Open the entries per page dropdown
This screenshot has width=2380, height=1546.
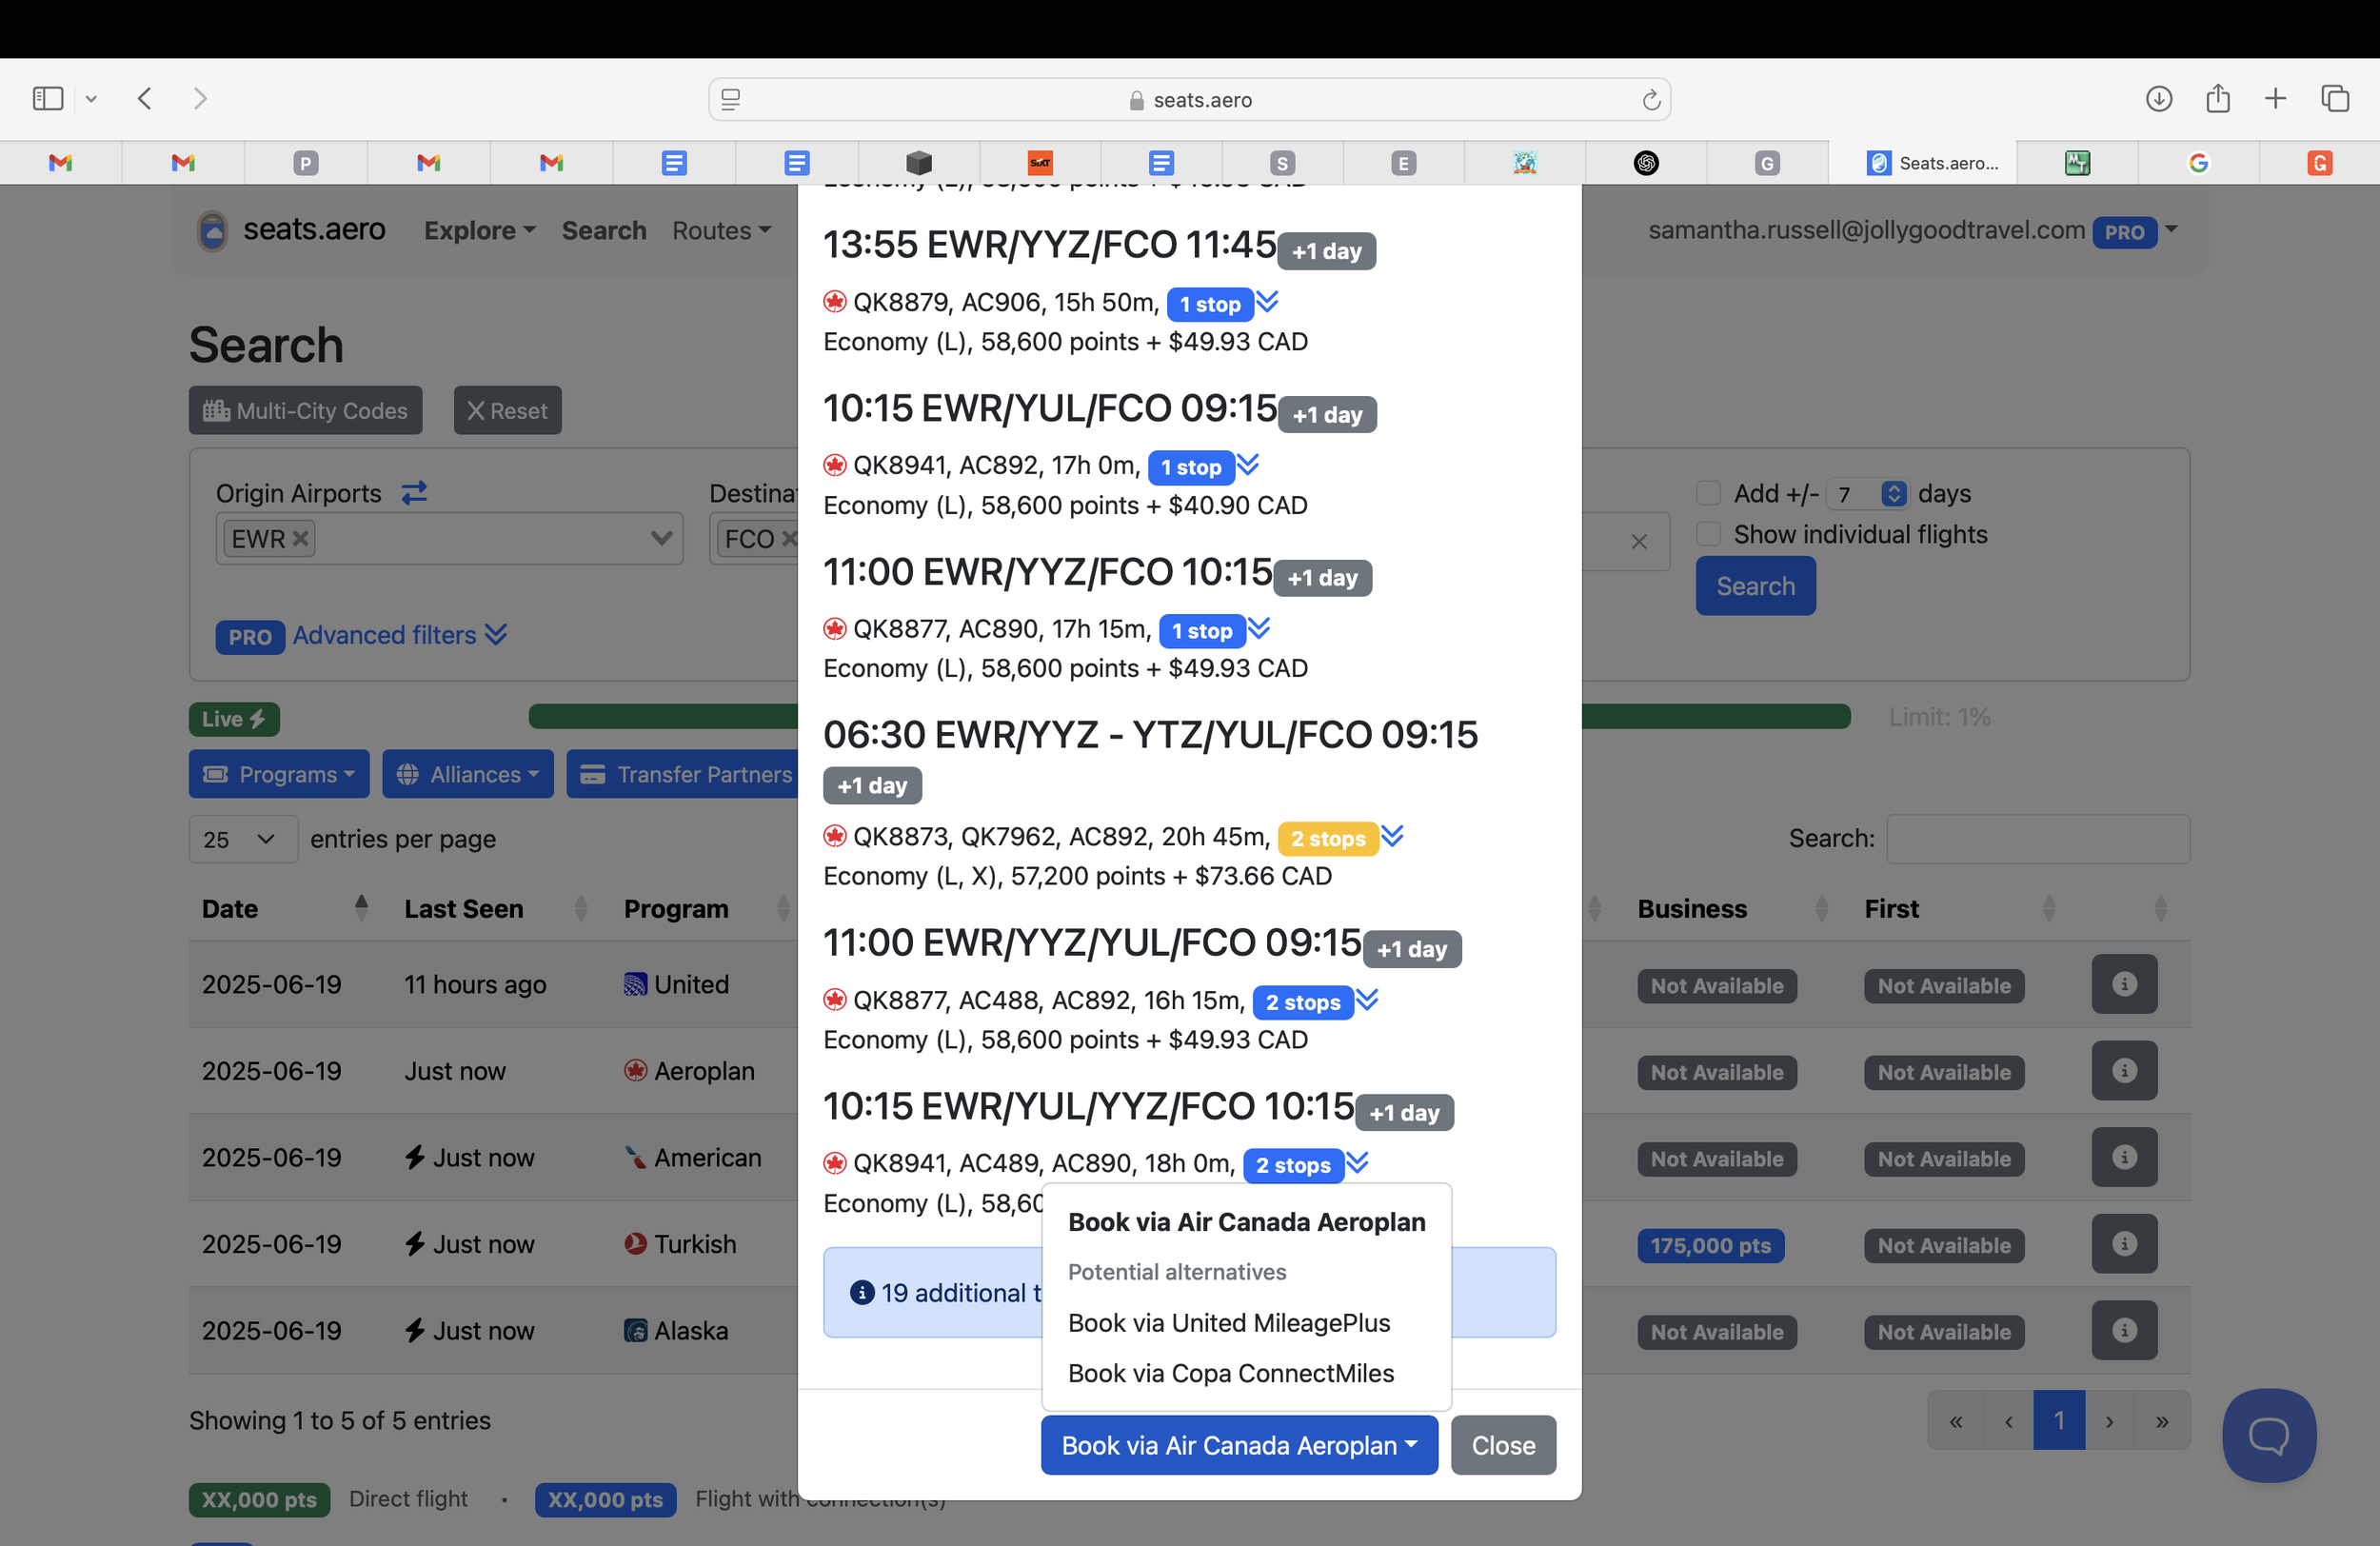(x=242, y=839)
